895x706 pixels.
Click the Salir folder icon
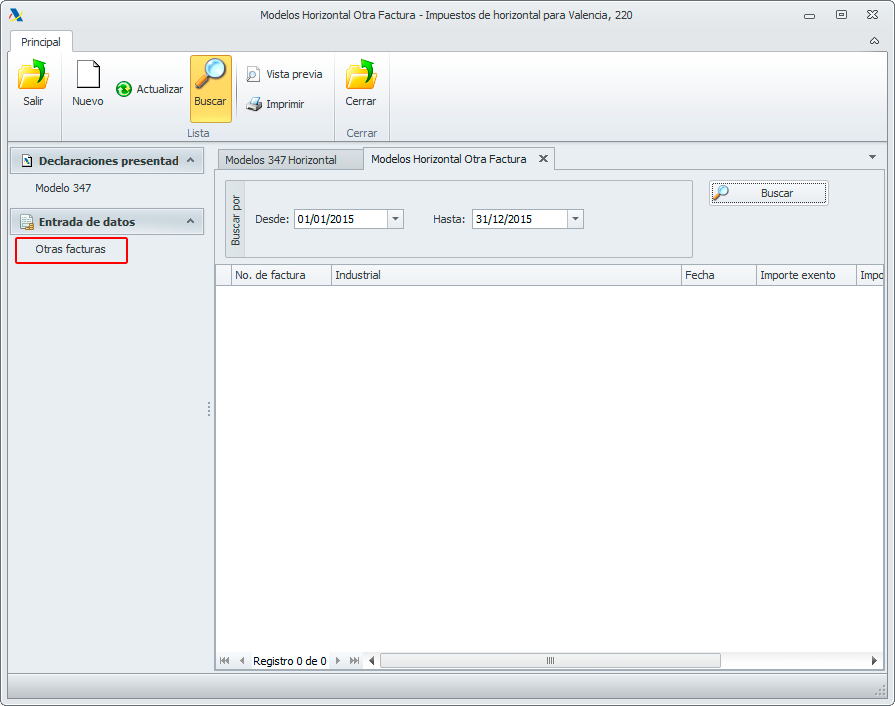point(33,75)
